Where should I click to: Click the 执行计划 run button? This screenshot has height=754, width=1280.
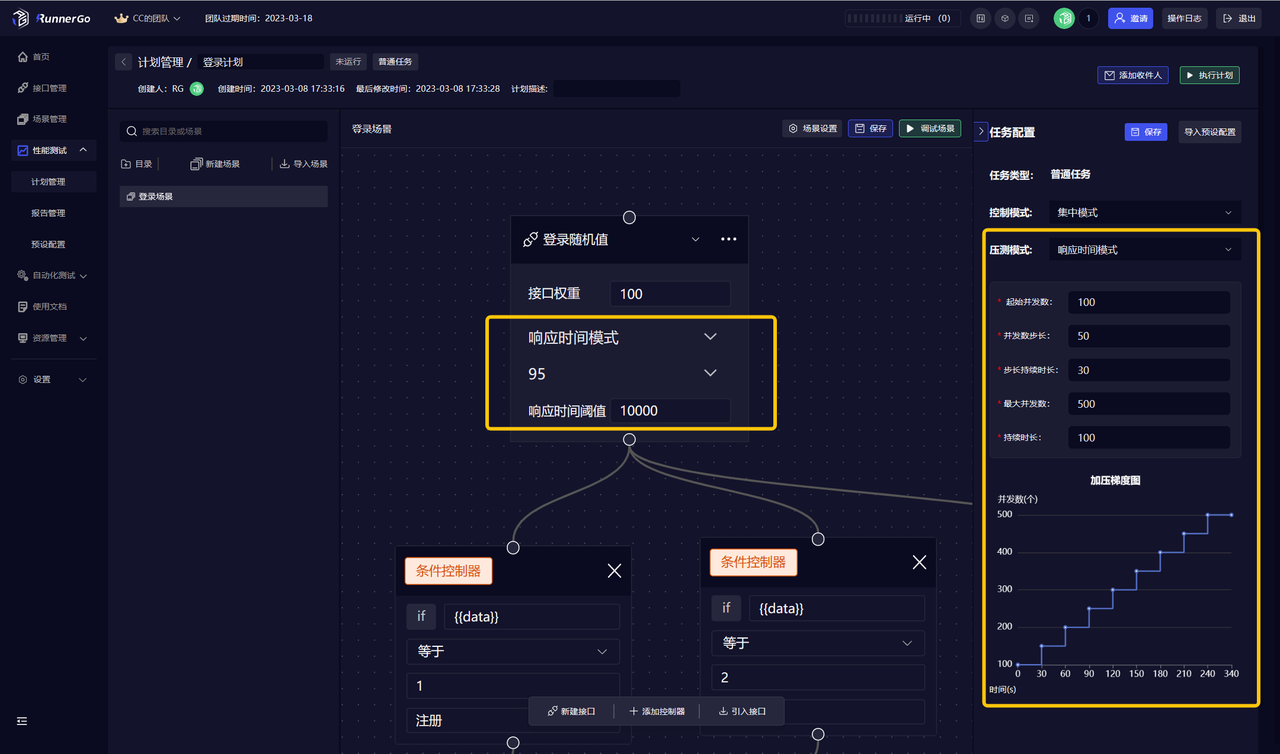1209,75
